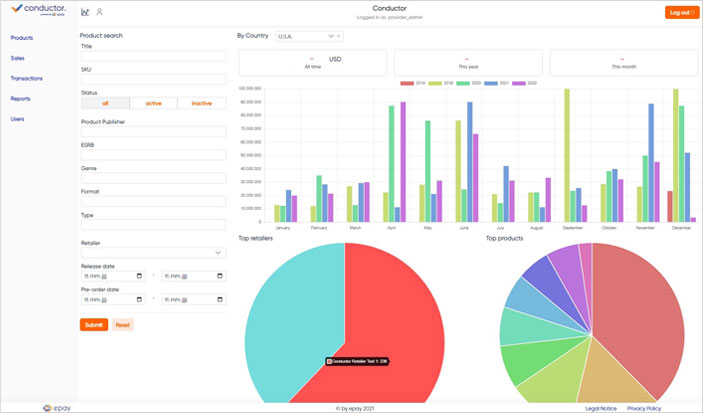Click the 'Top products' heading
703x413 pixels.
(504, 238)
